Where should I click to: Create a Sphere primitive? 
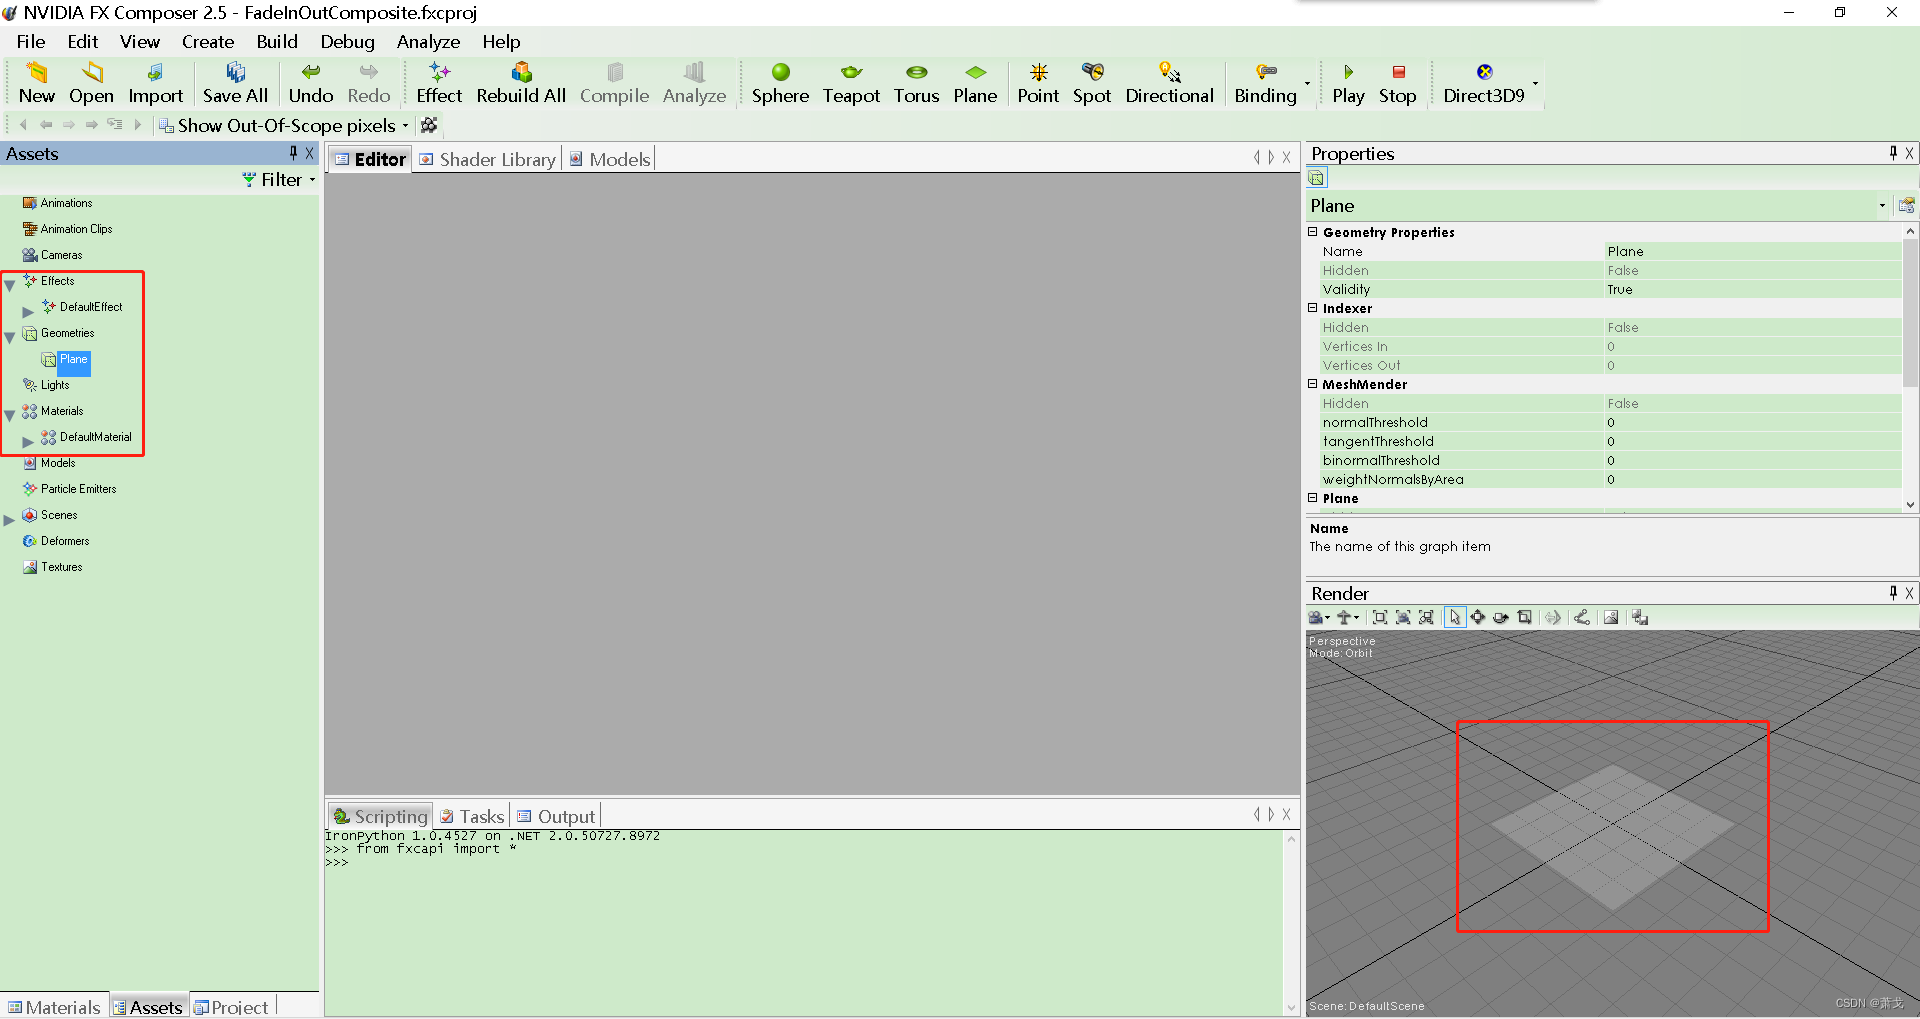click(x=780, y=83)
